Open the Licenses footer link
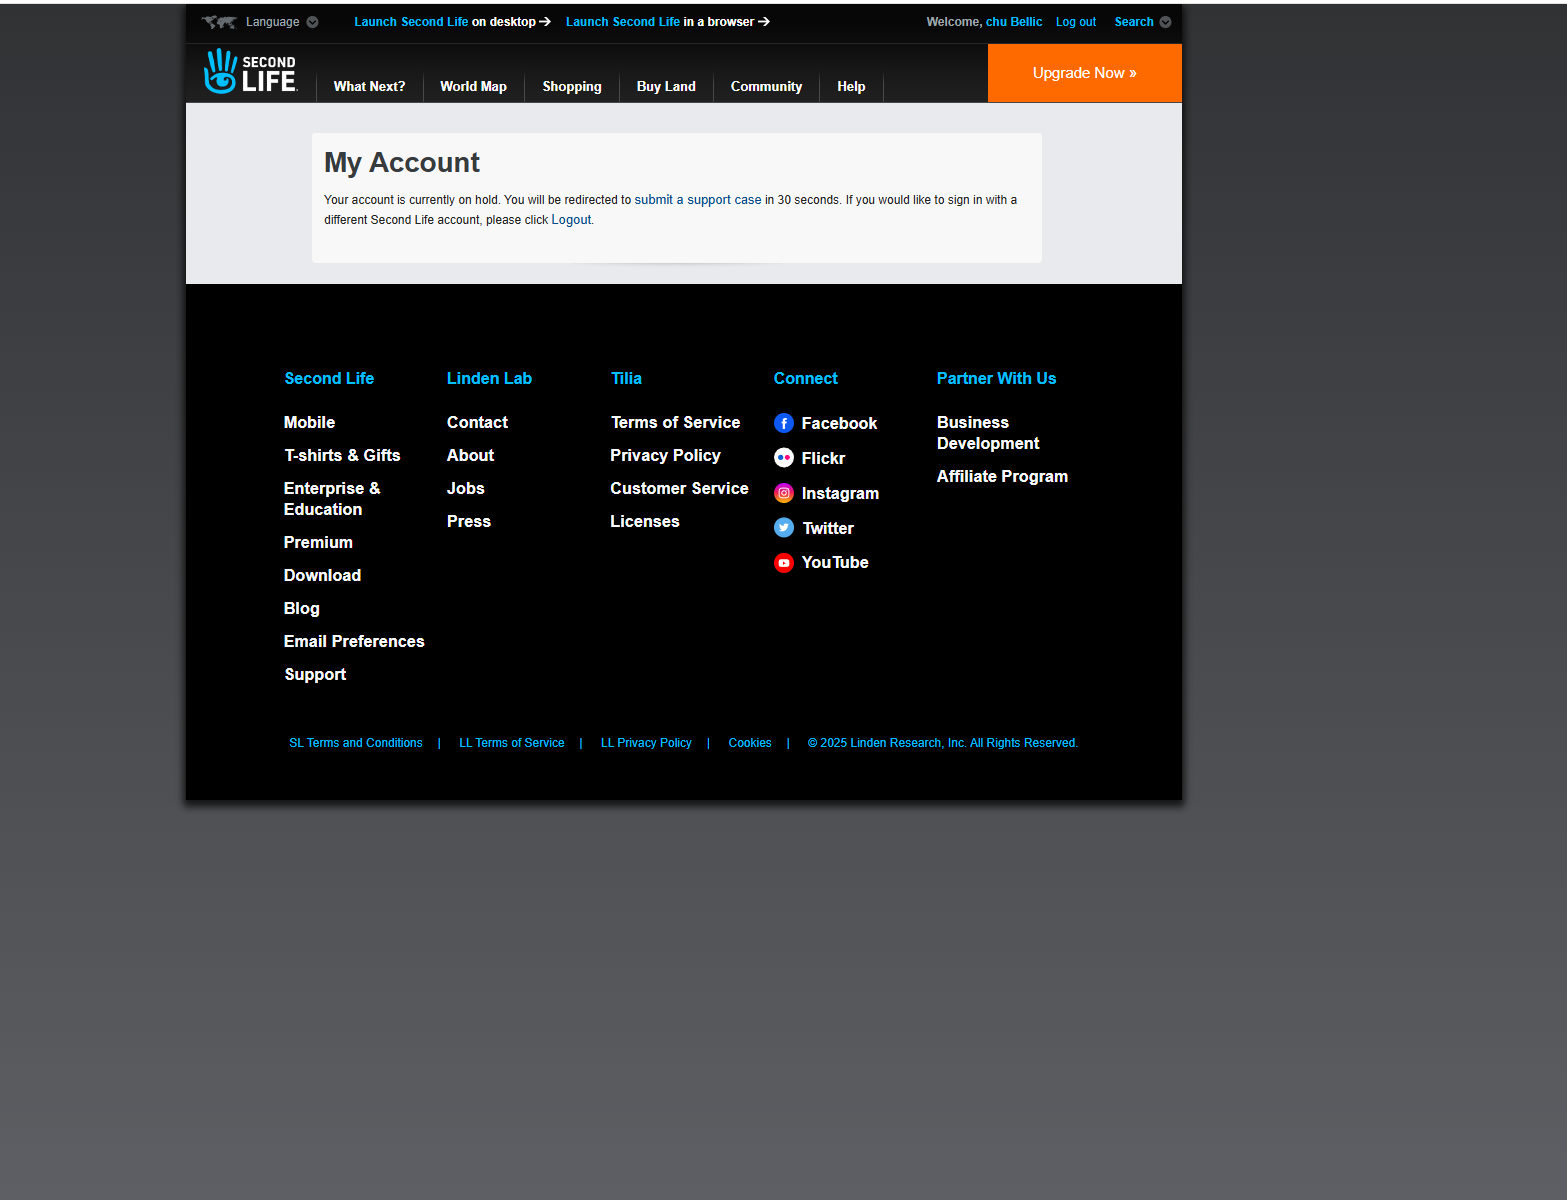The height and width of the screenshot is (1200, 1567). point(644,522)
